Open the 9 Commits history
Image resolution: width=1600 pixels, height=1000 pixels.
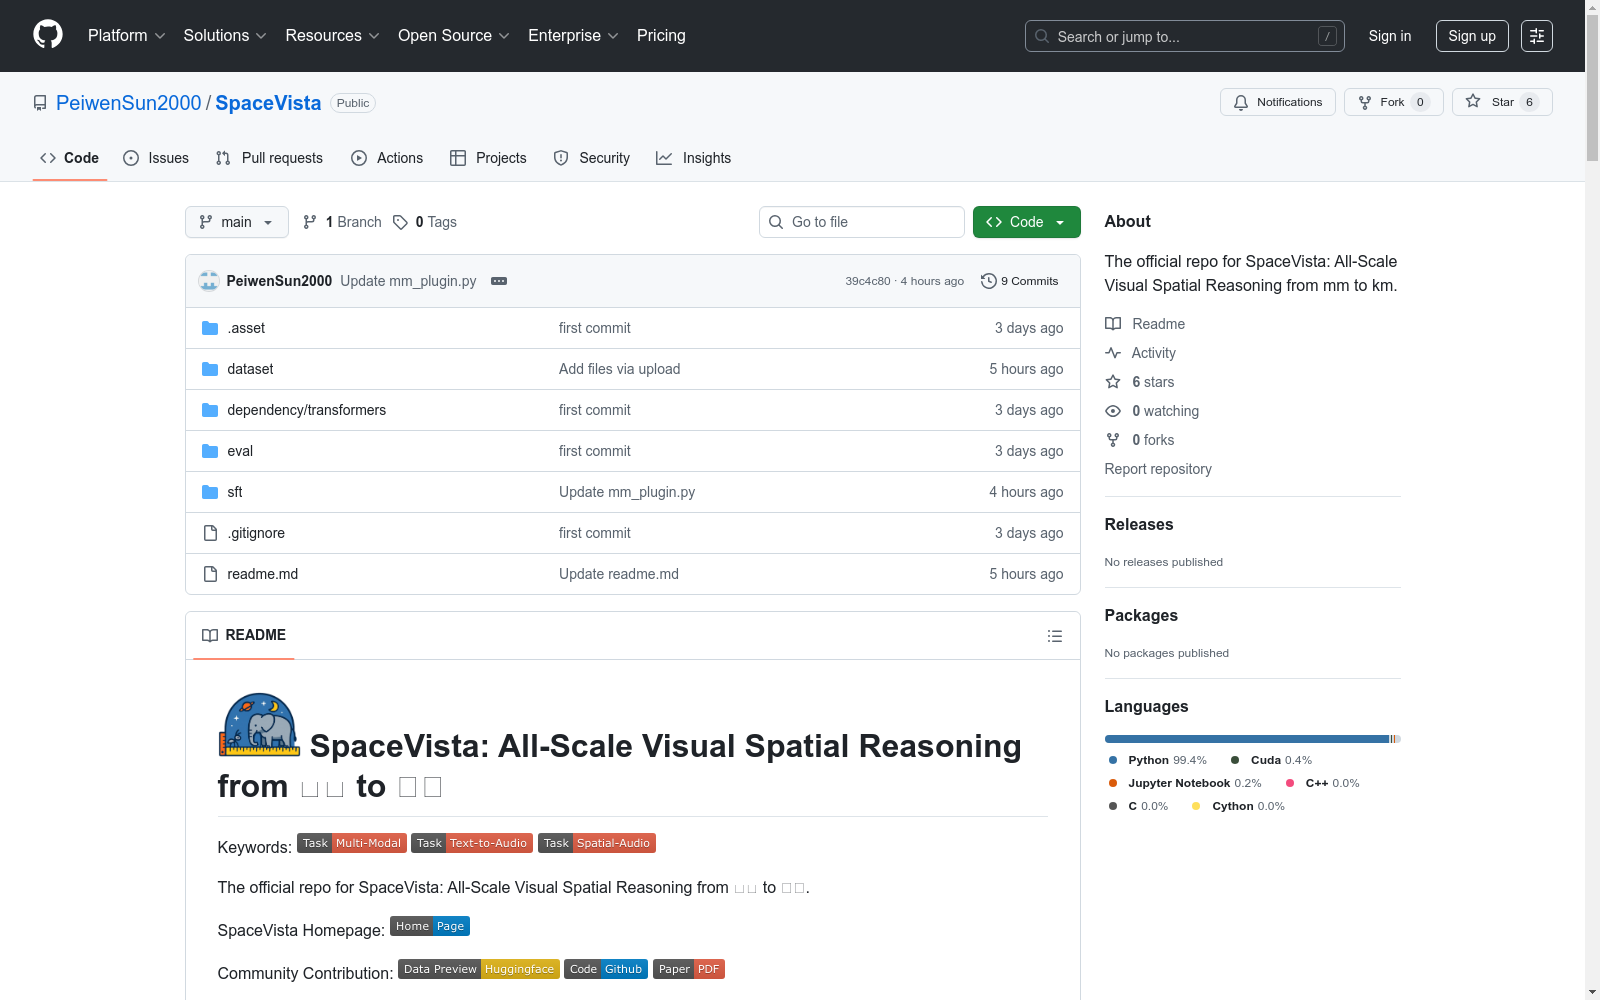(x=1019, y=281)
